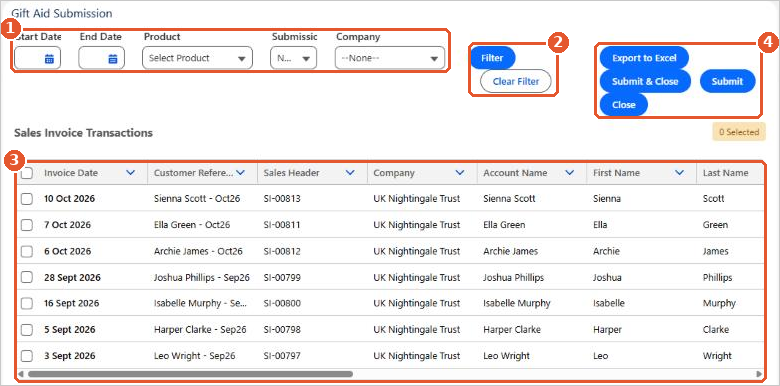The image size is (780, 386).
Task: Select the 3 Sept 2026 row checkbox
Action: 27,356
